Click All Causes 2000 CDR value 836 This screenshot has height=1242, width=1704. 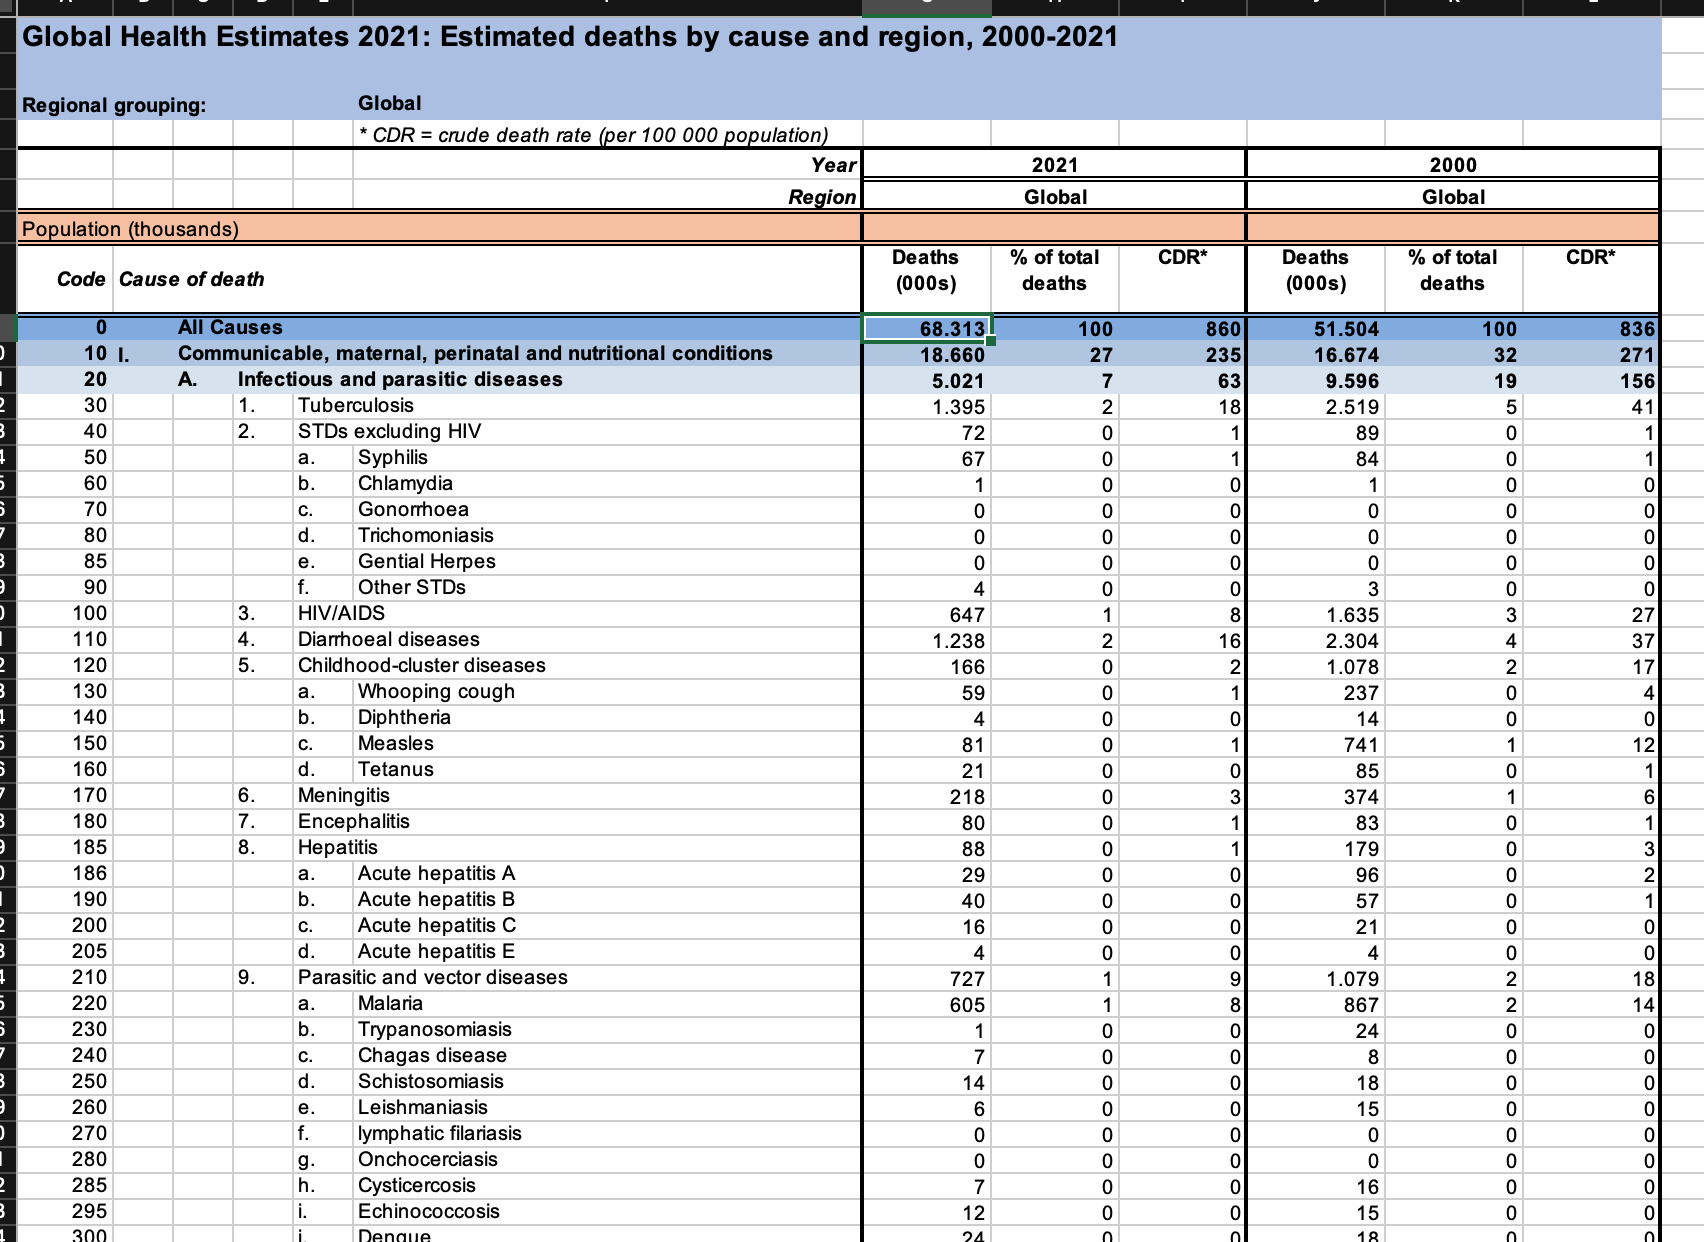(x=1637, y=329)
